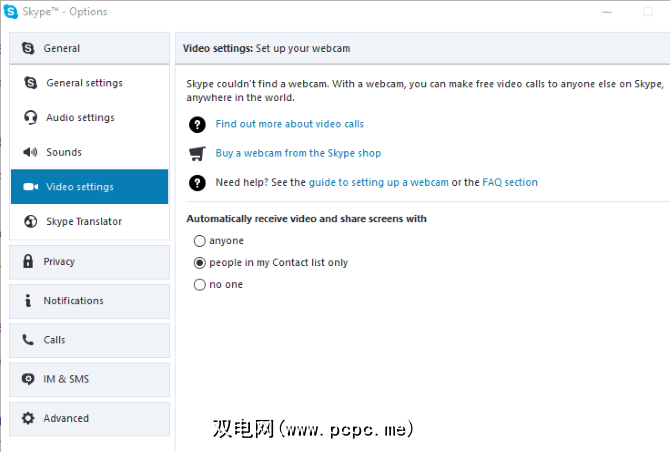Click the shopping cart icon
Viewport: 670px width, 452px height.
tap(197, 153)
